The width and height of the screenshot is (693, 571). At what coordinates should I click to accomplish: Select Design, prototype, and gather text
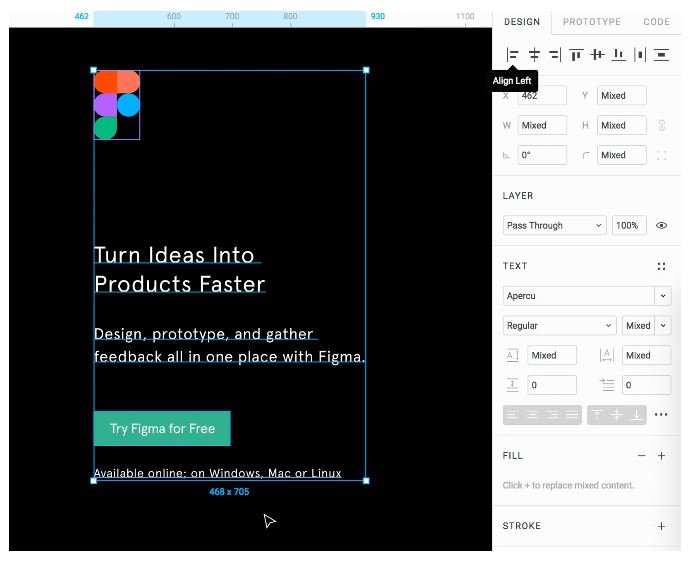[229, 345]
